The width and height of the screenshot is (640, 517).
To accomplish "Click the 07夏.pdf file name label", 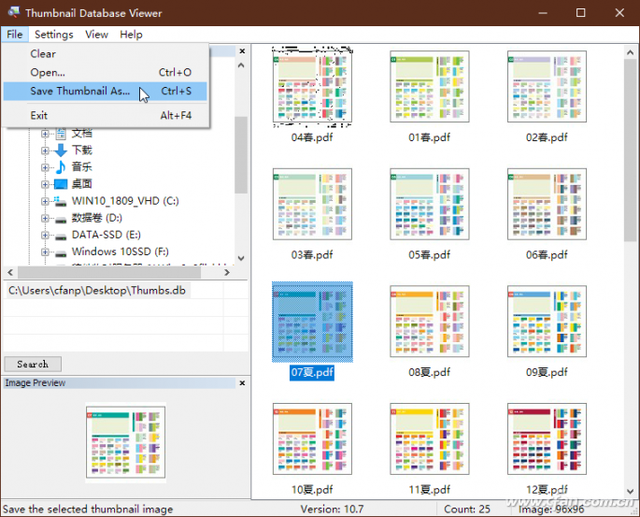I will tap(312, 373).
